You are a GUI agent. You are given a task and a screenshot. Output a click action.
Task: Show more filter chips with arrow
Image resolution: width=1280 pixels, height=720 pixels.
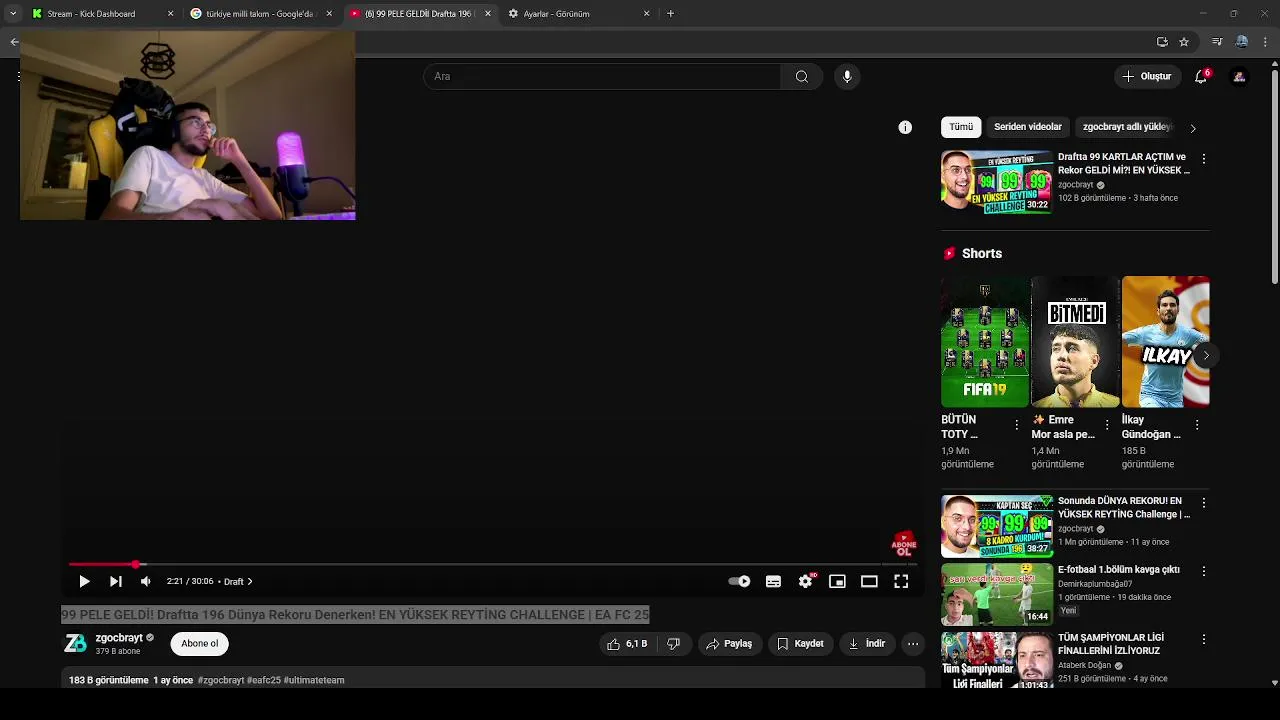1192,128
